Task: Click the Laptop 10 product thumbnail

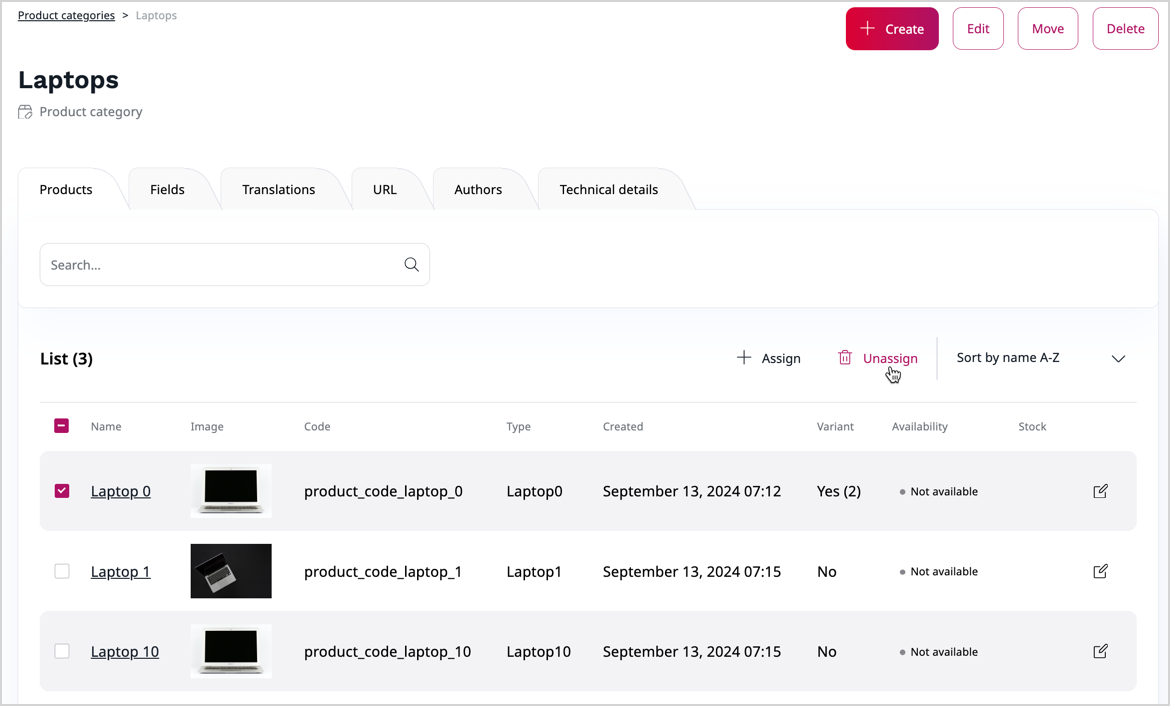Action: click(231, 651)
